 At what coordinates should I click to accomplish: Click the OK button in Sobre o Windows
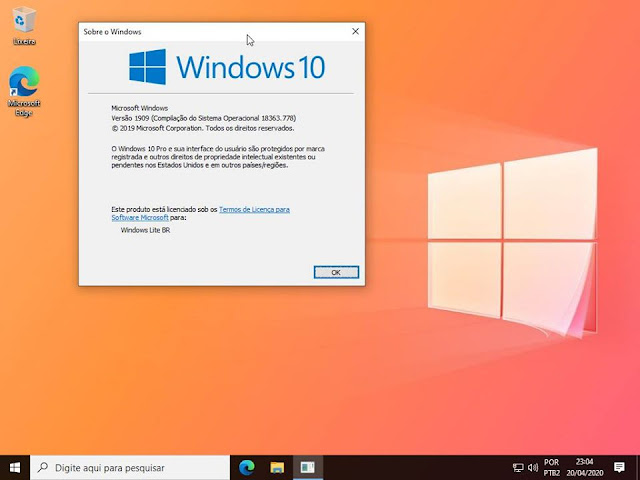point(336,272)
